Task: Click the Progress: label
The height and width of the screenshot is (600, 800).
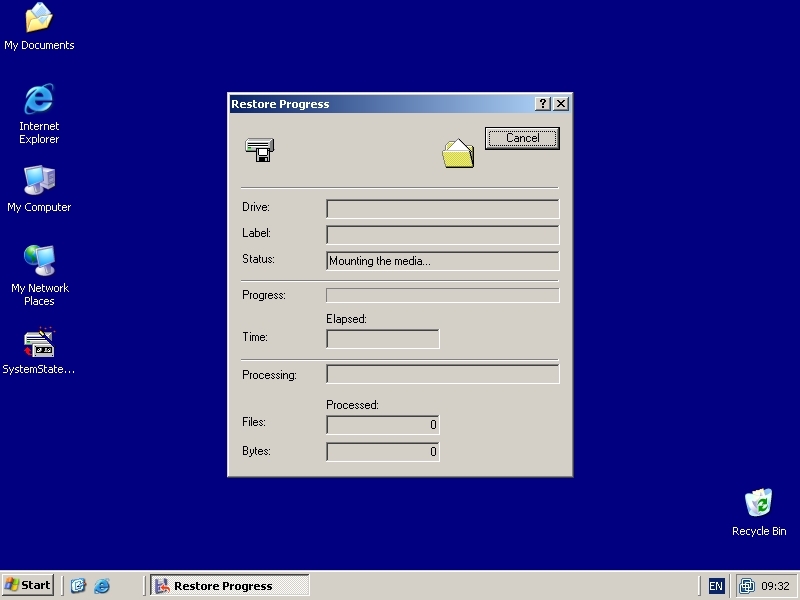Action: (264, 295)
